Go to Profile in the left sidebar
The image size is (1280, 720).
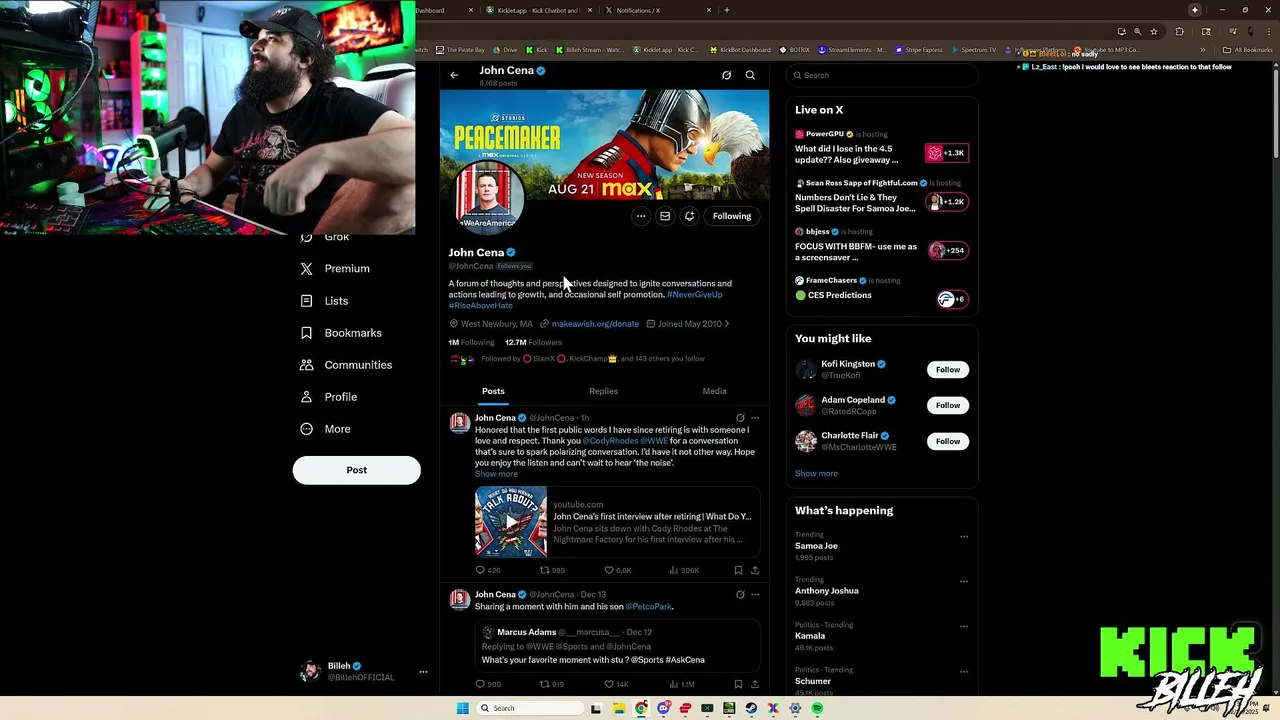pos(329,397)
